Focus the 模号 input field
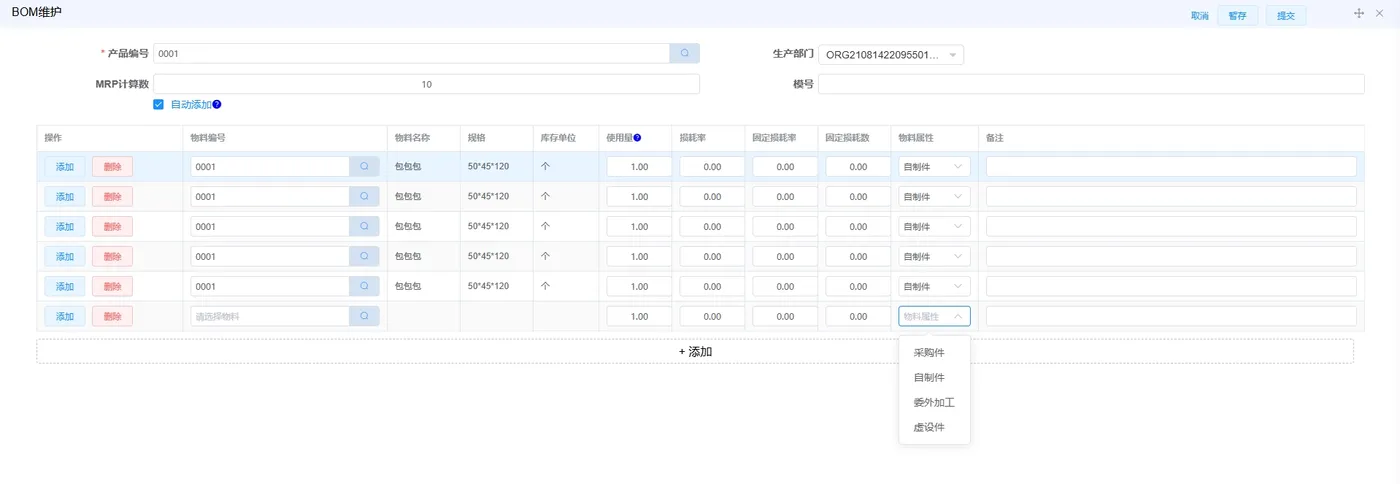 pos(1091,84)
